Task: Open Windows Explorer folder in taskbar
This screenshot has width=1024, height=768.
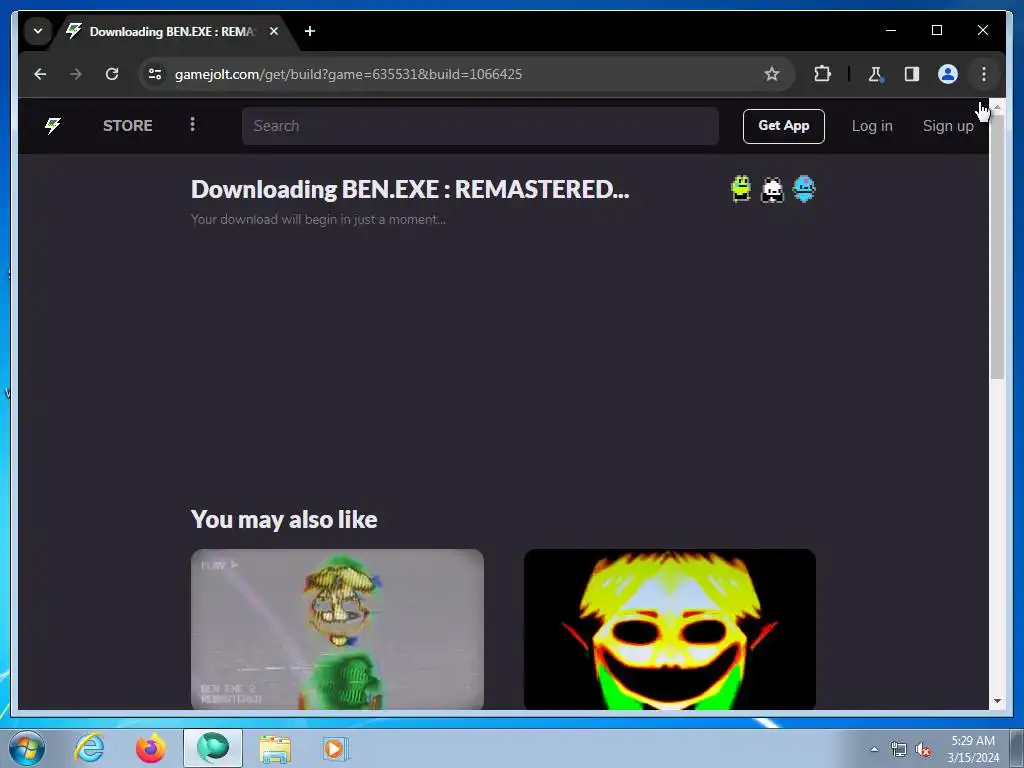Action: coord(275,749)
